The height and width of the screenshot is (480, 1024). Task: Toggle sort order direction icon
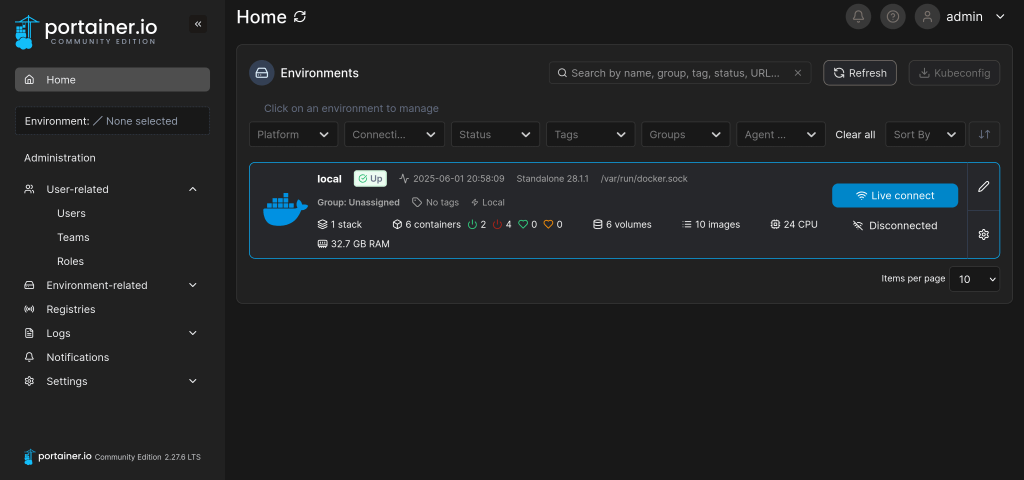coord(984,135)
